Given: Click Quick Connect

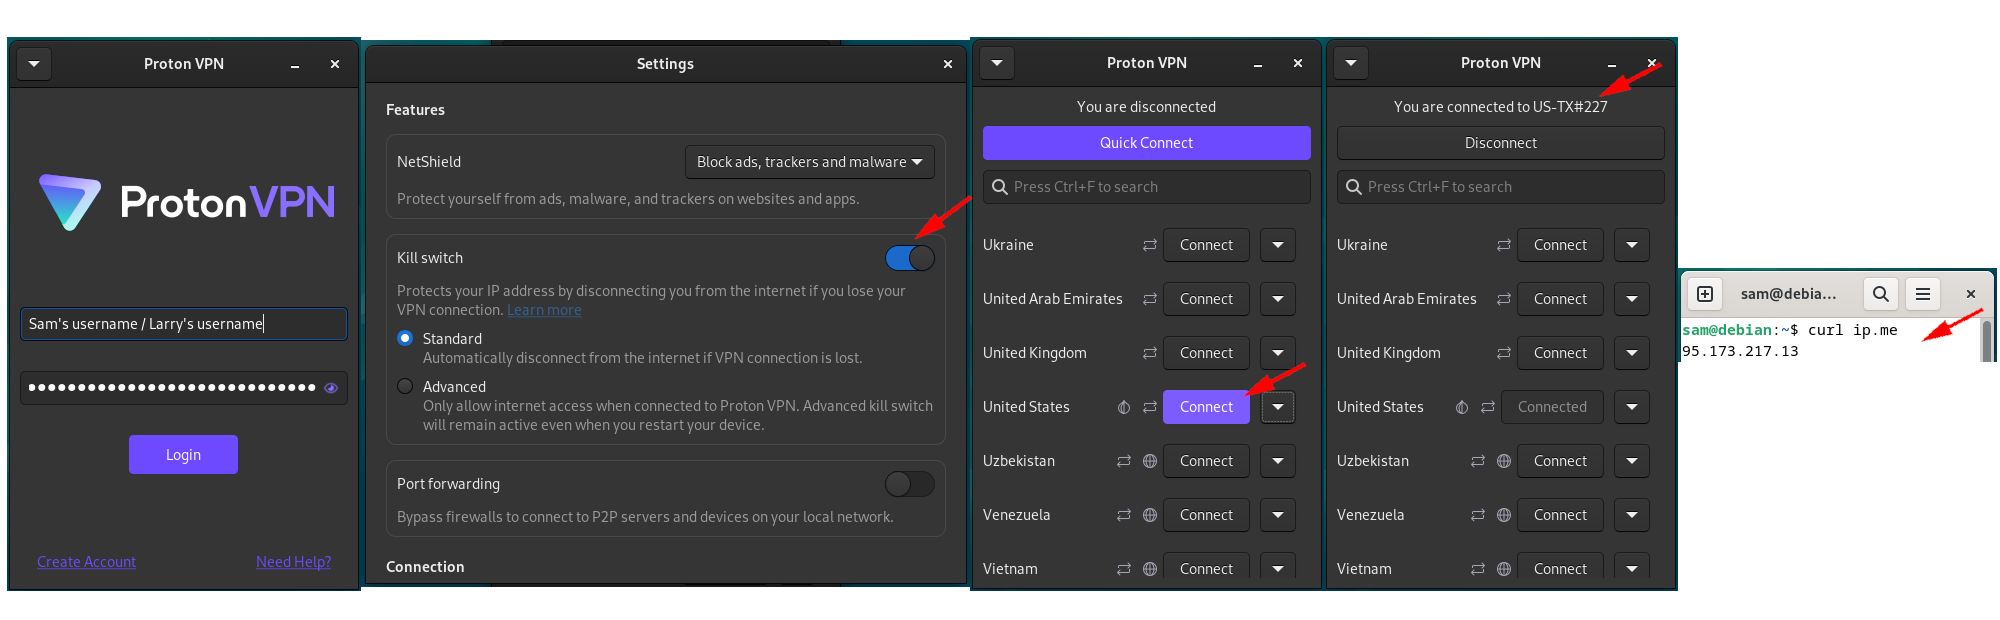Looking at the screenshot, I should click(x=1147, y=143).
